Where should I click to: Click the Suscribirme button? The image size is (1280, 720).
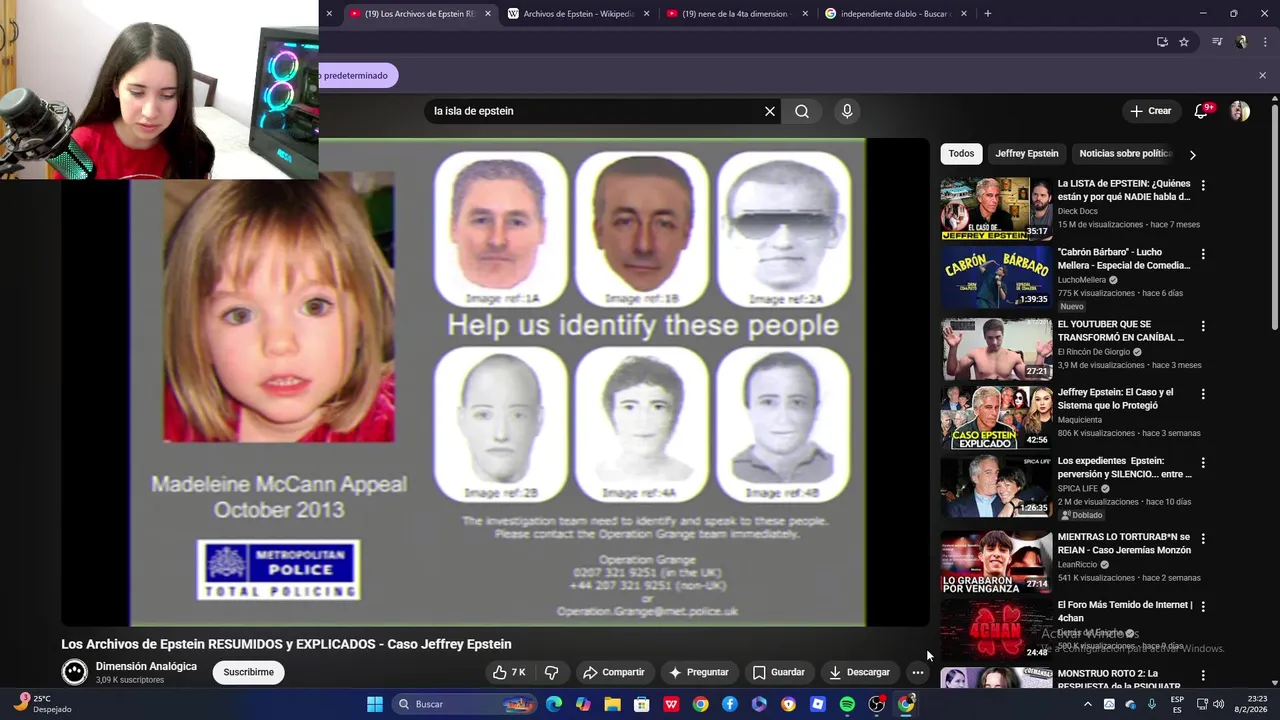[x=248, y=672]
